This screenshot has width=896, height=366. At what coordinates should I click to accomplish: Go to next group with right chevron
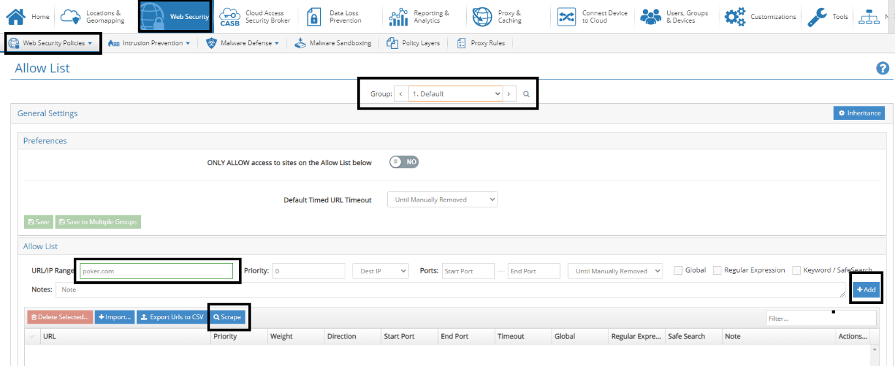point(509,94)
